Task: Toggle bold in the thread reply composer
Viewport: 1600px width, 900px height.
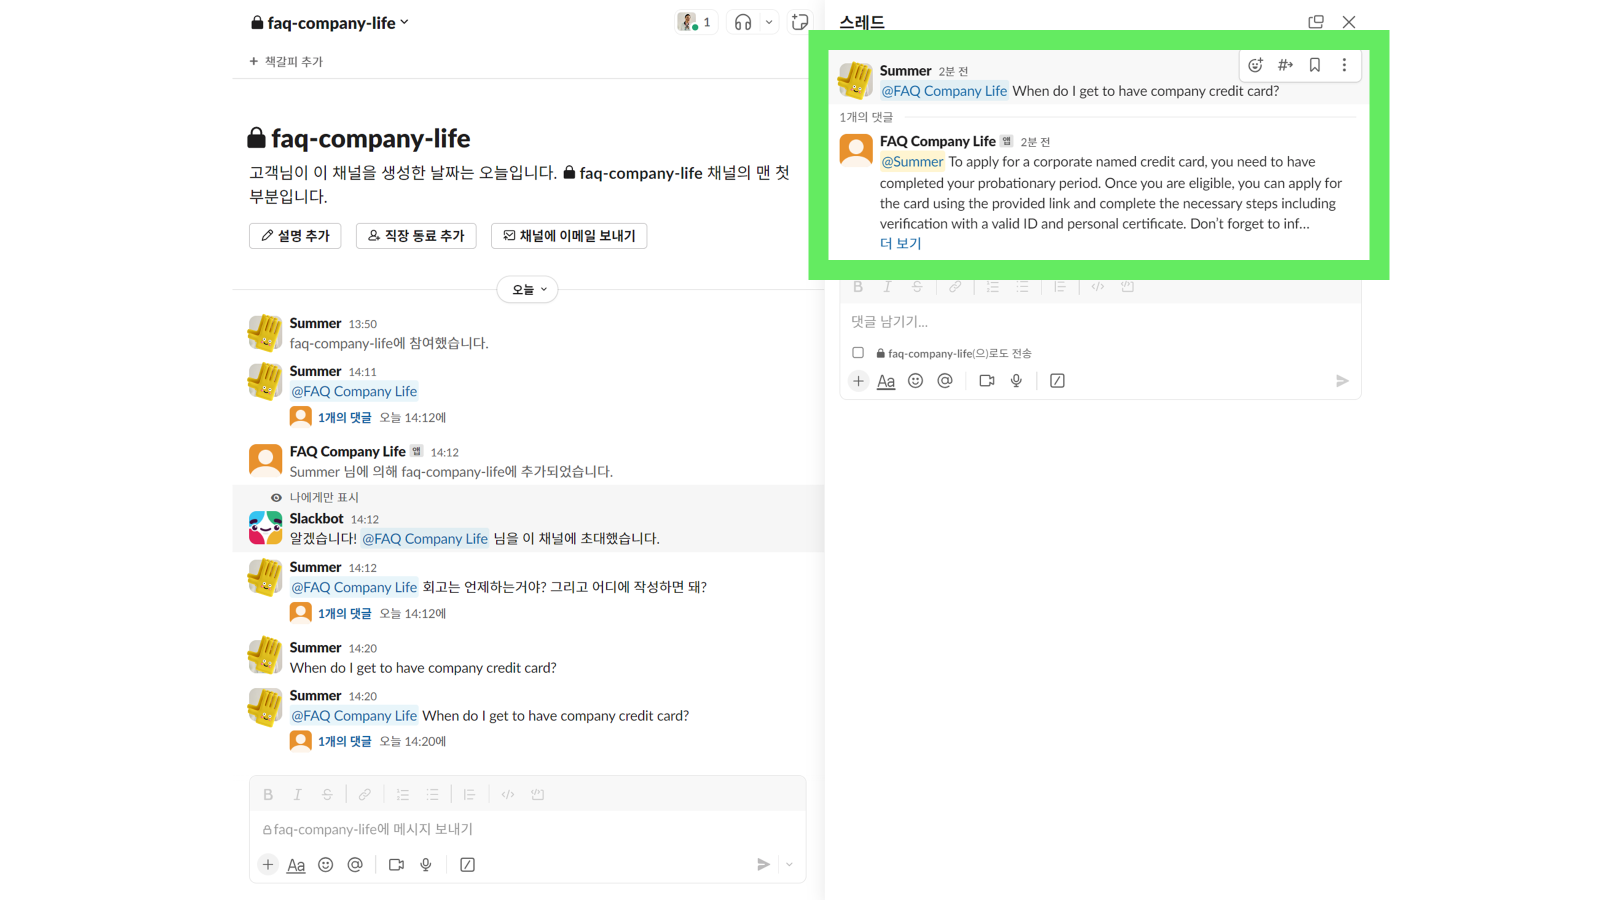Action: click(x=858, y=287)
